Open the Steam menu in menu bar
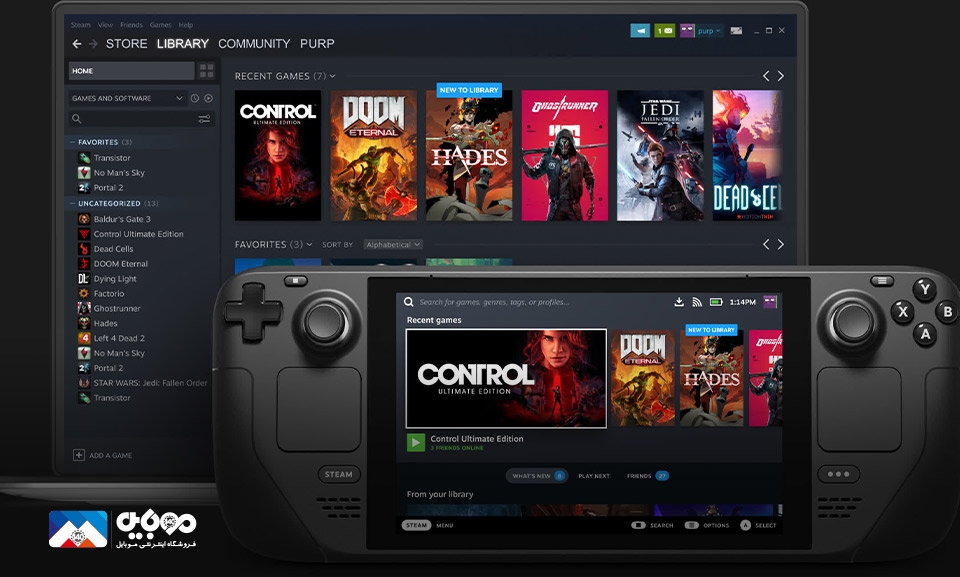This screenshot has width=960, height=577. 80,25
